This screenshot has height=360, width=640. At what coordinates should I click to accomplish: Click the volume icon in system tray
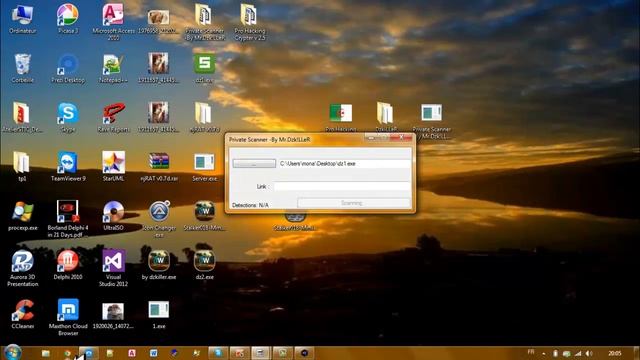(x=589, y=353)
